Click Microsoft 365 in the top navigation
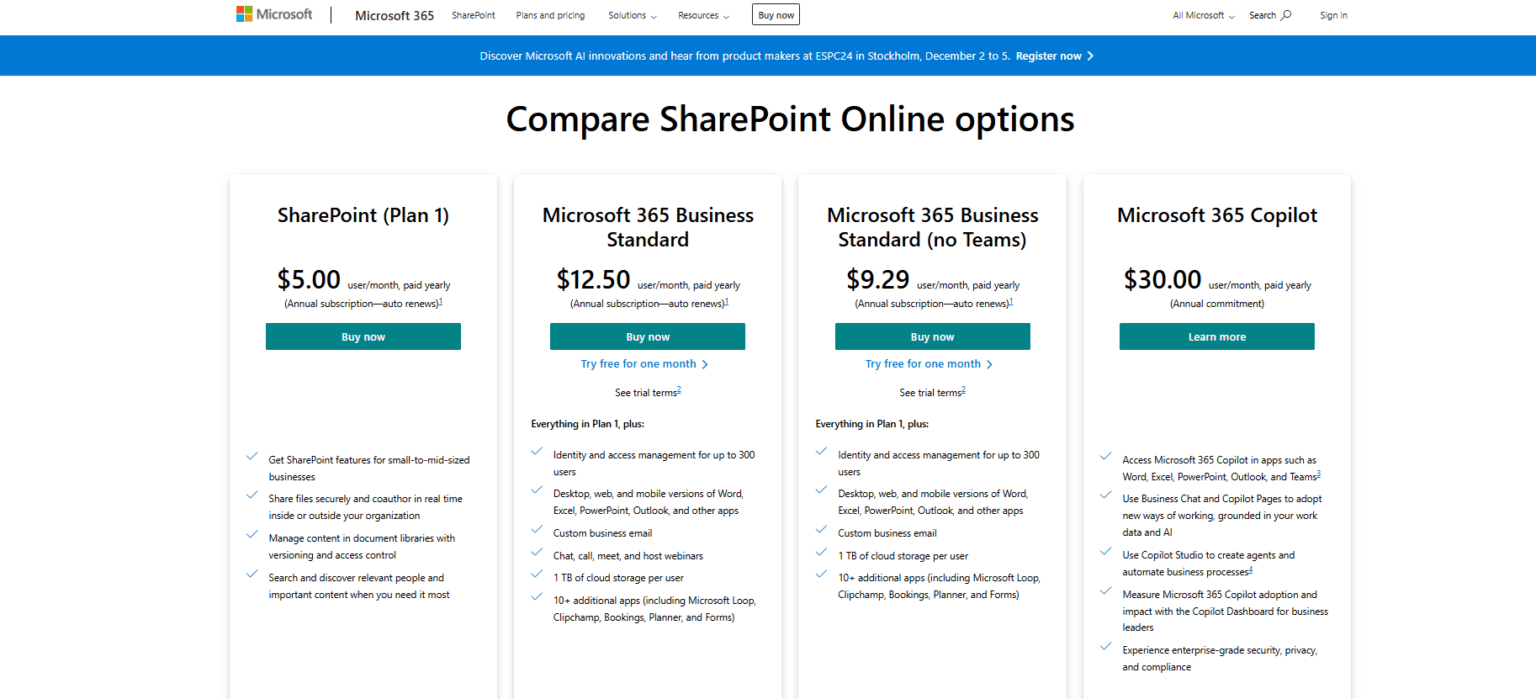 coord(394,15)
